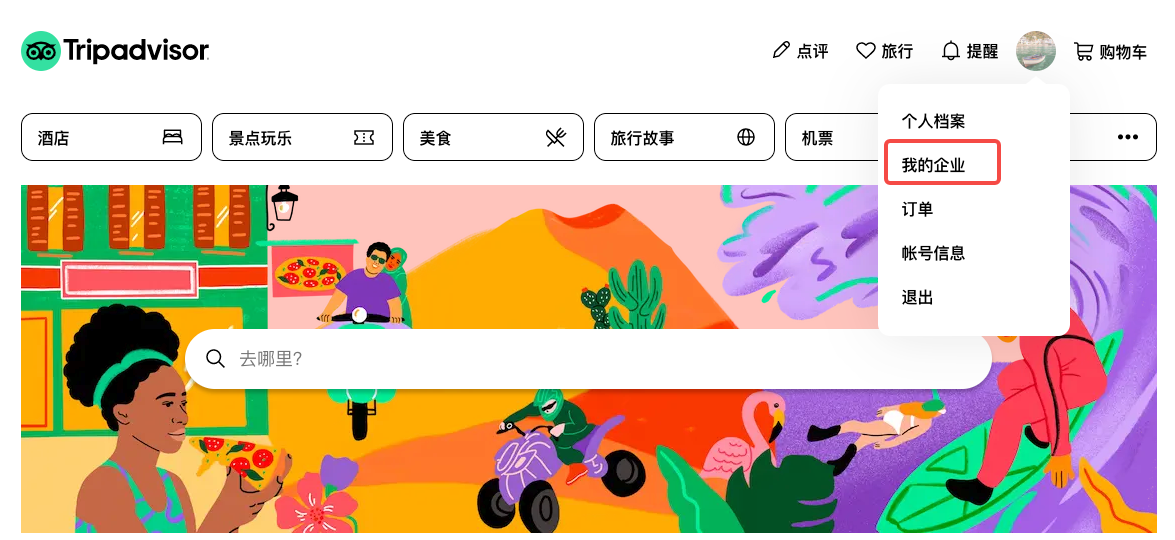Image resolution: width=1175 pixels, height=540 pixels.
Task: Choose 帐号信息 in the dropdown
Action: coord(933,253)
